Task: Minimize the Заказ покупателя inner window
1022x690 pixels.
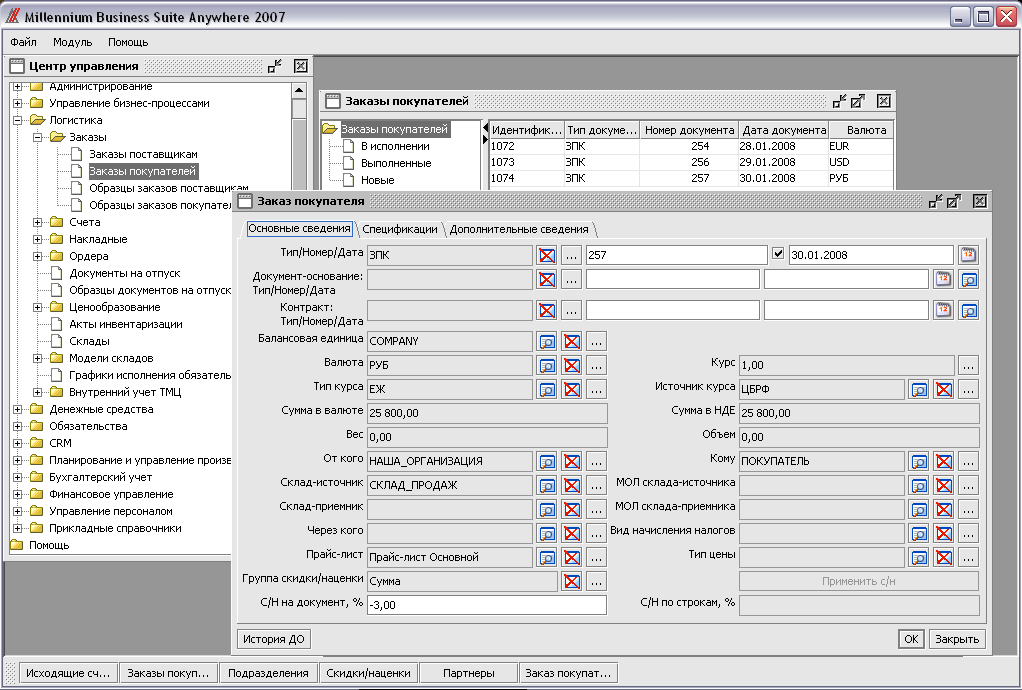Action: pyautogui.click(x=935, y=201)
